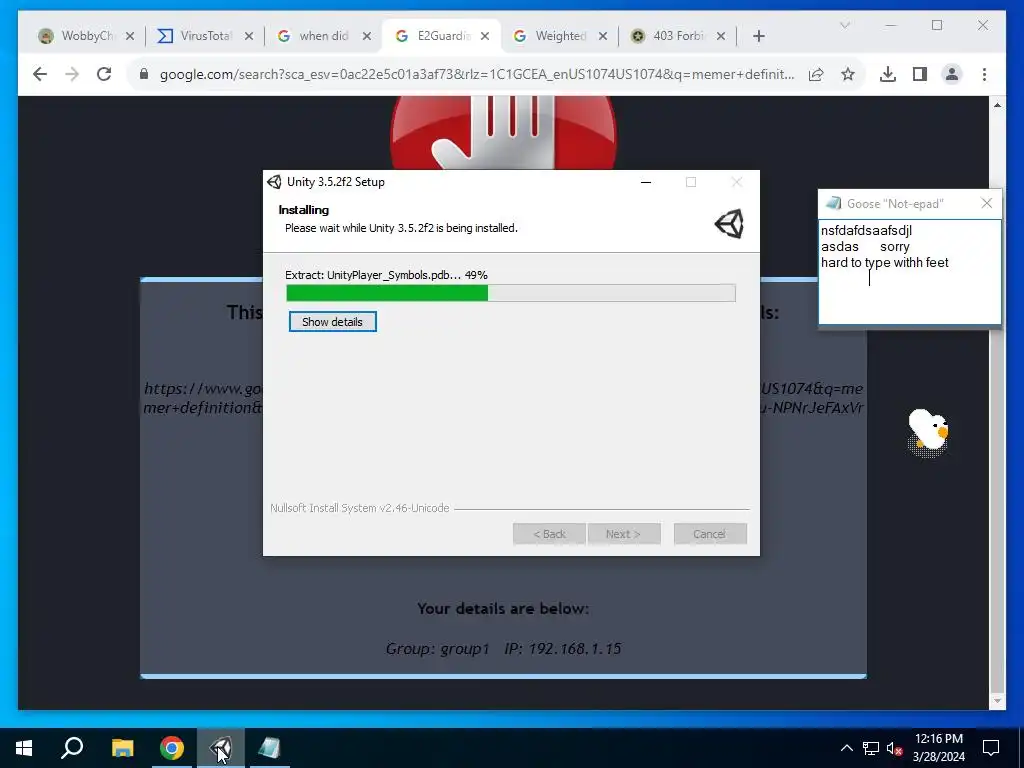Click Unity installer taskbar icon
The image size is (1024, 768).
221,748
